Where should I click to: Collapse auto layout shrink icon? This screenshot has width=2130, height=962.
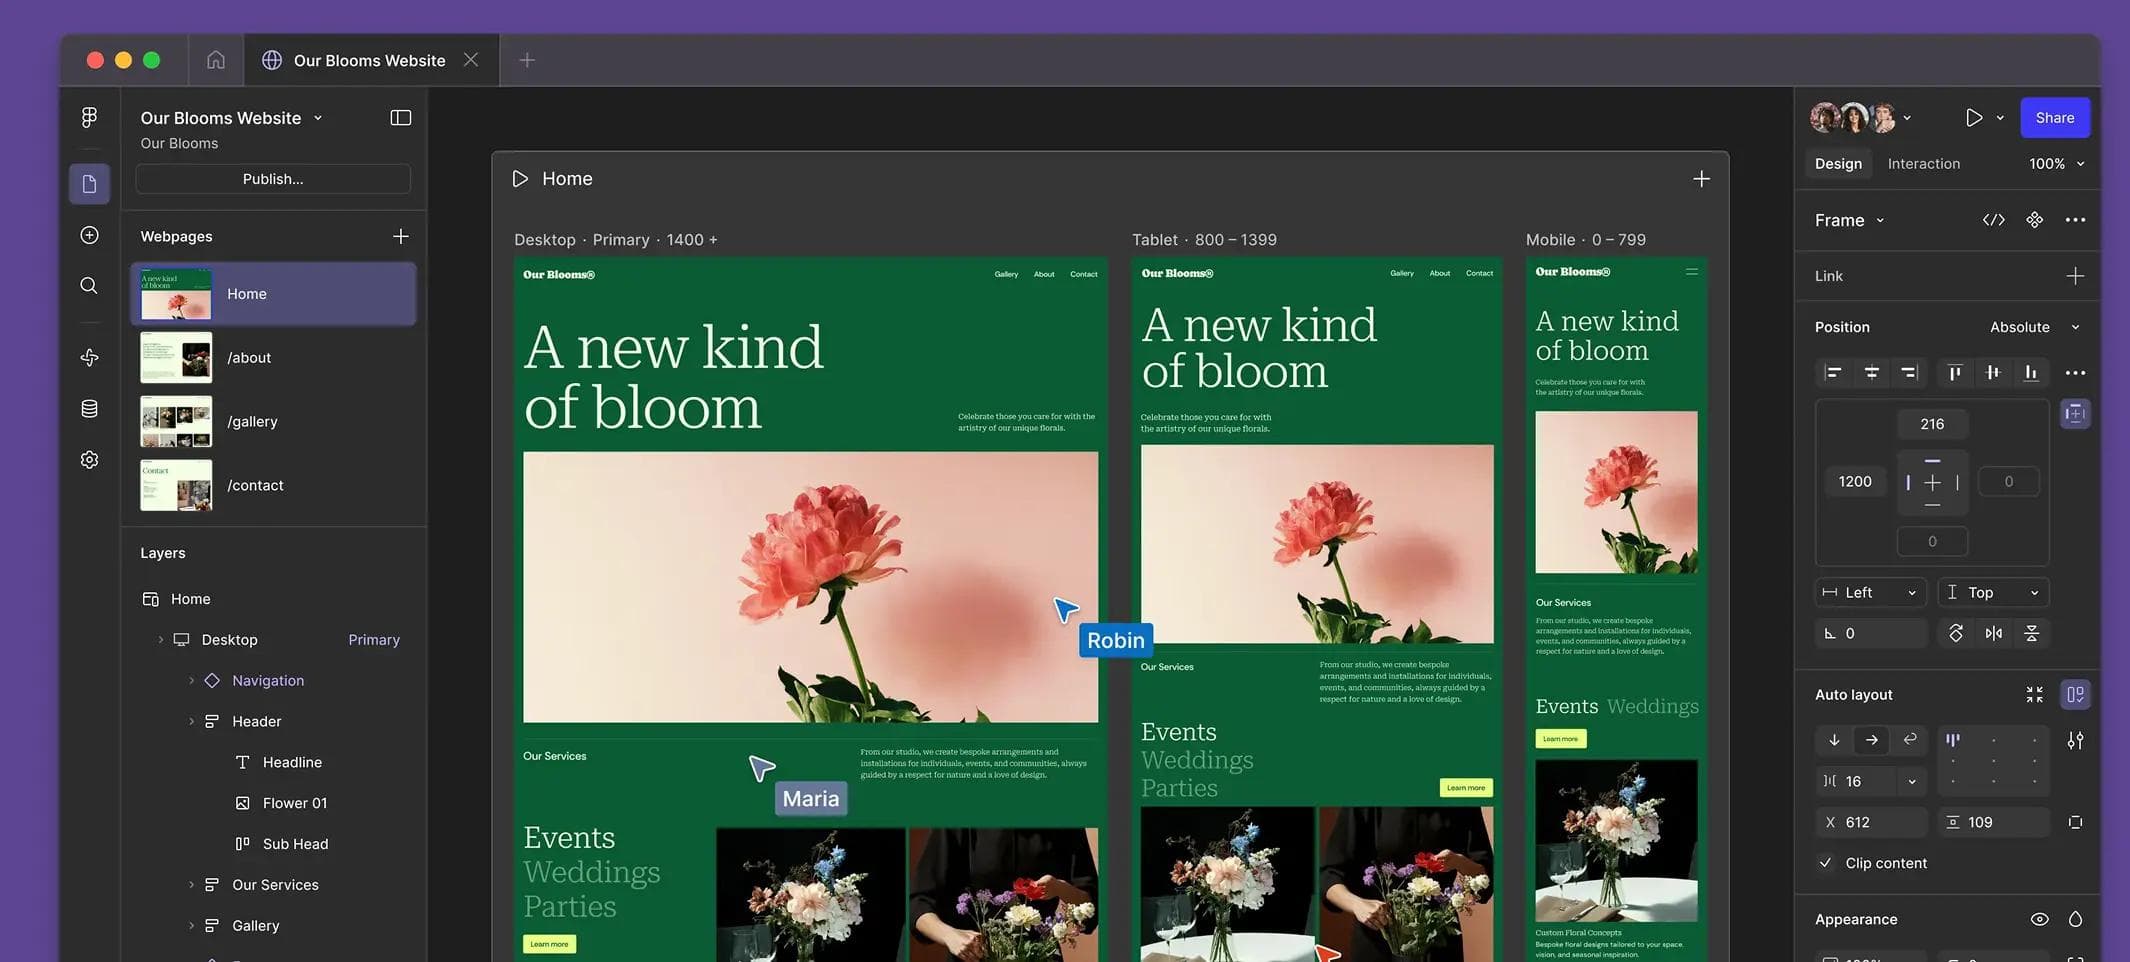(2034, 694)
